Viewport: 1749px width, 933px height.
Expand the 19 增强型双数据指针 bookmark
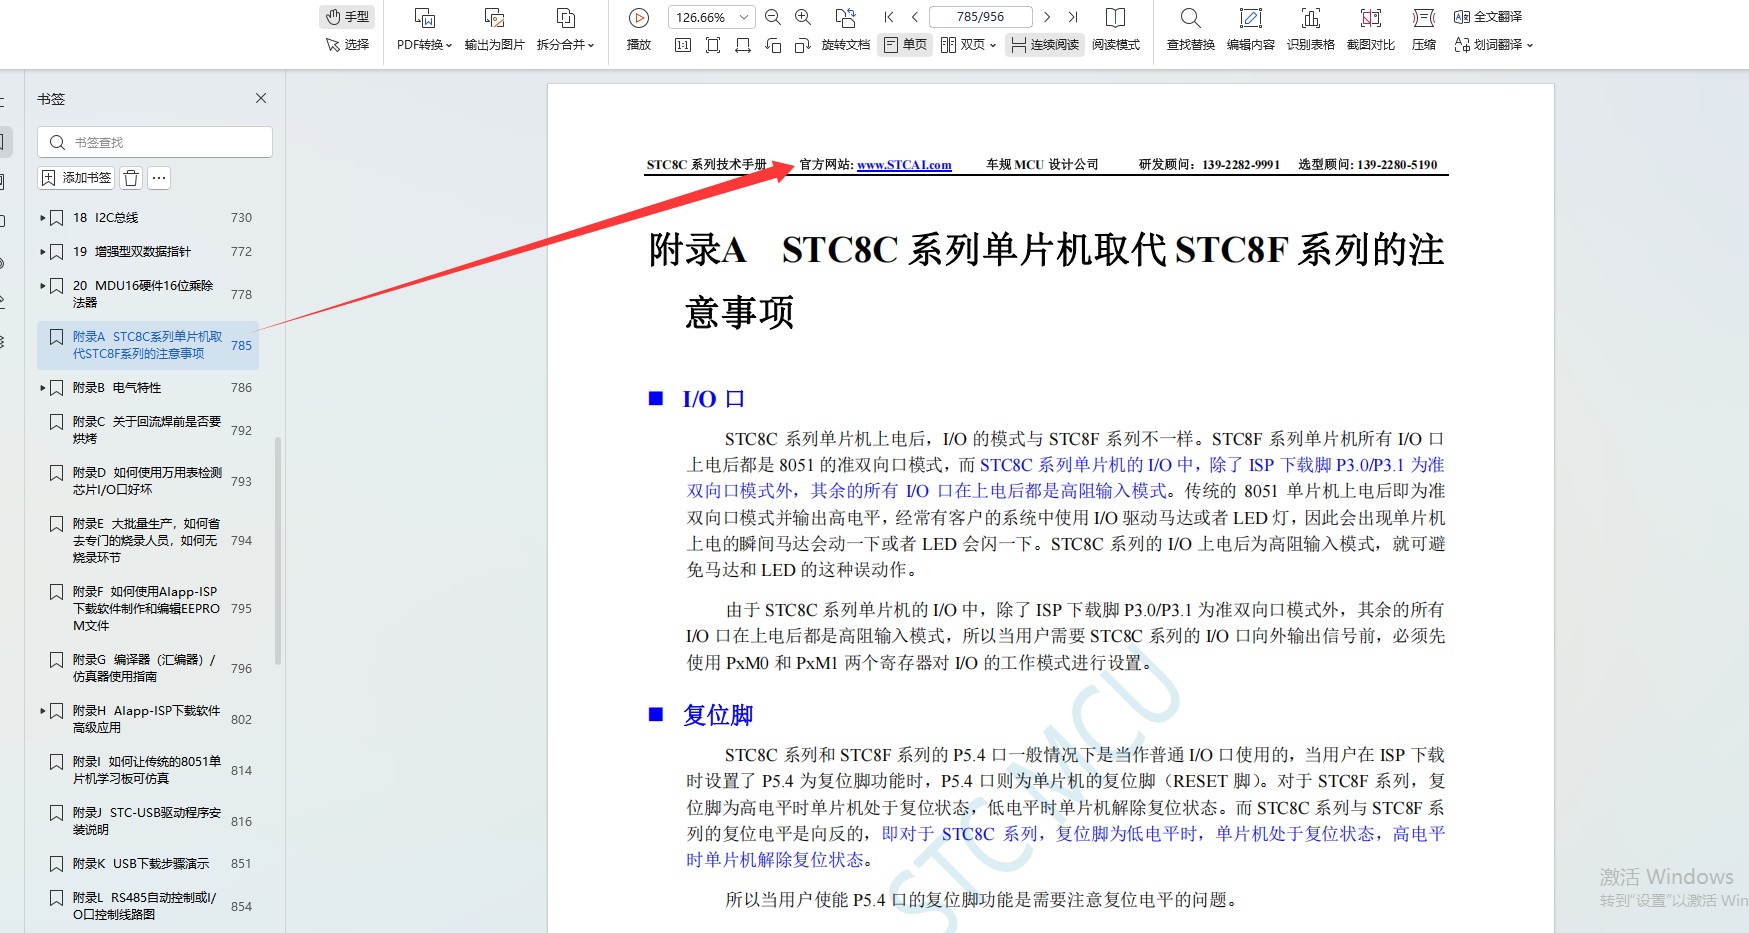(42, 251)
